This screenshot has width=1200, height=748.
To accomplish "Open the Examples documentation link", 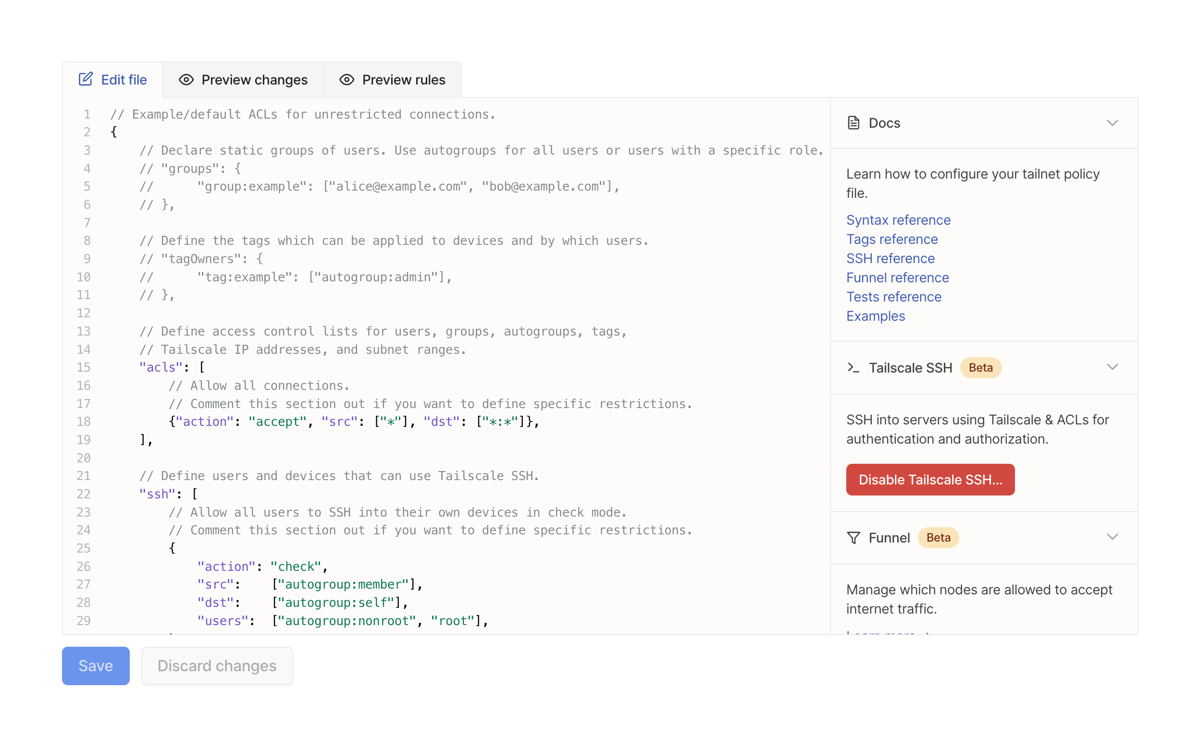I will 875,315.
